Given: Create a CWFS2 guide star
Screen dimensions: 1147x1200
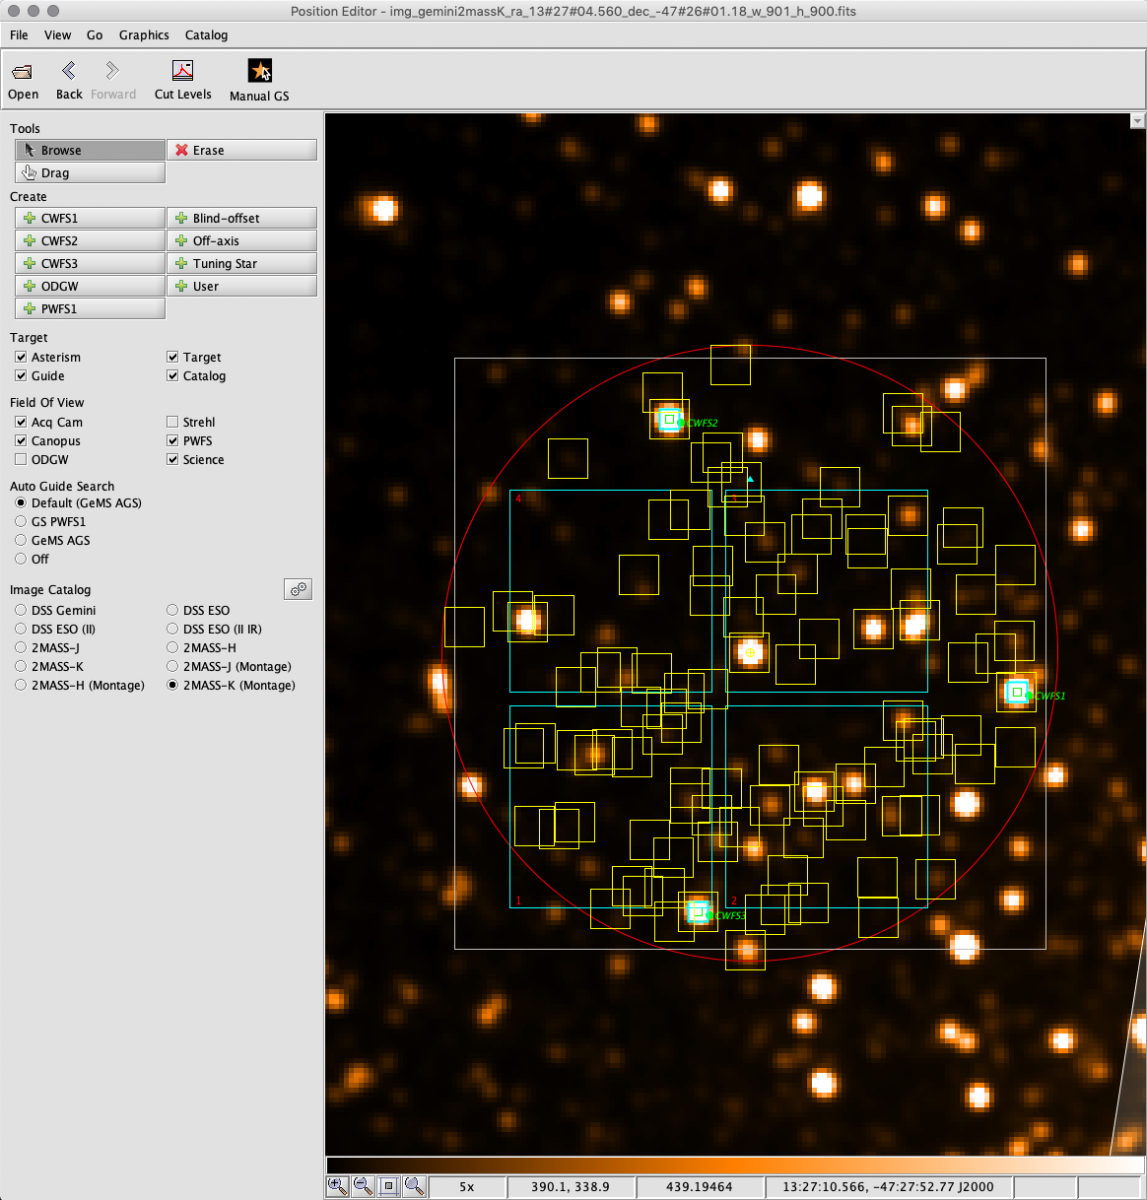Looking at the screenshot, I should (x=90, y=241).
